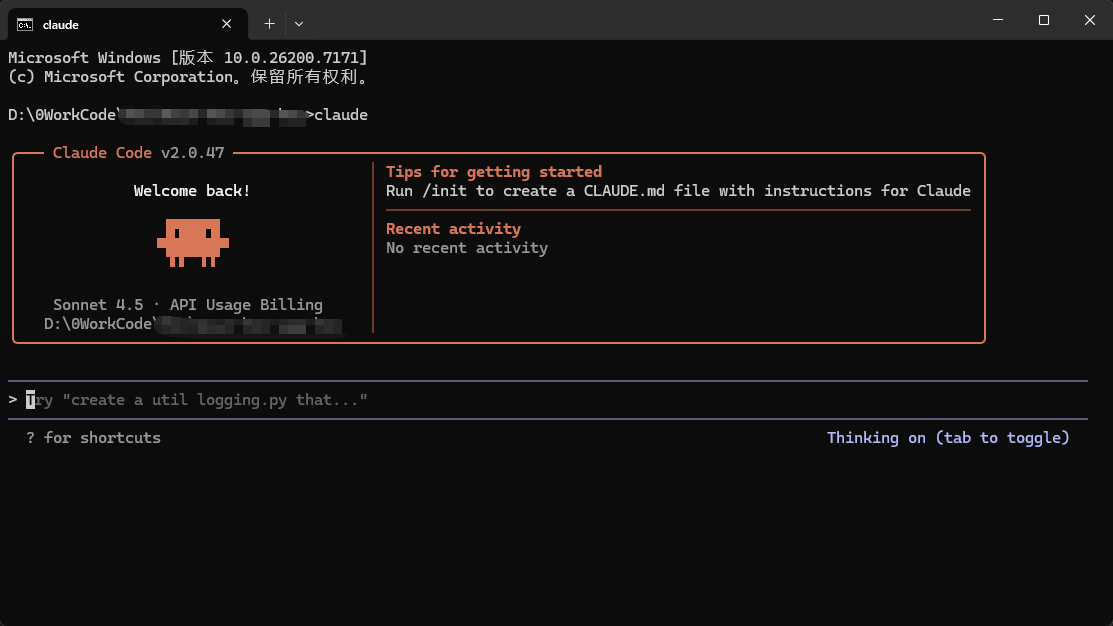
Task: Click the command prompt icon in tab
Action: [25, 25]
